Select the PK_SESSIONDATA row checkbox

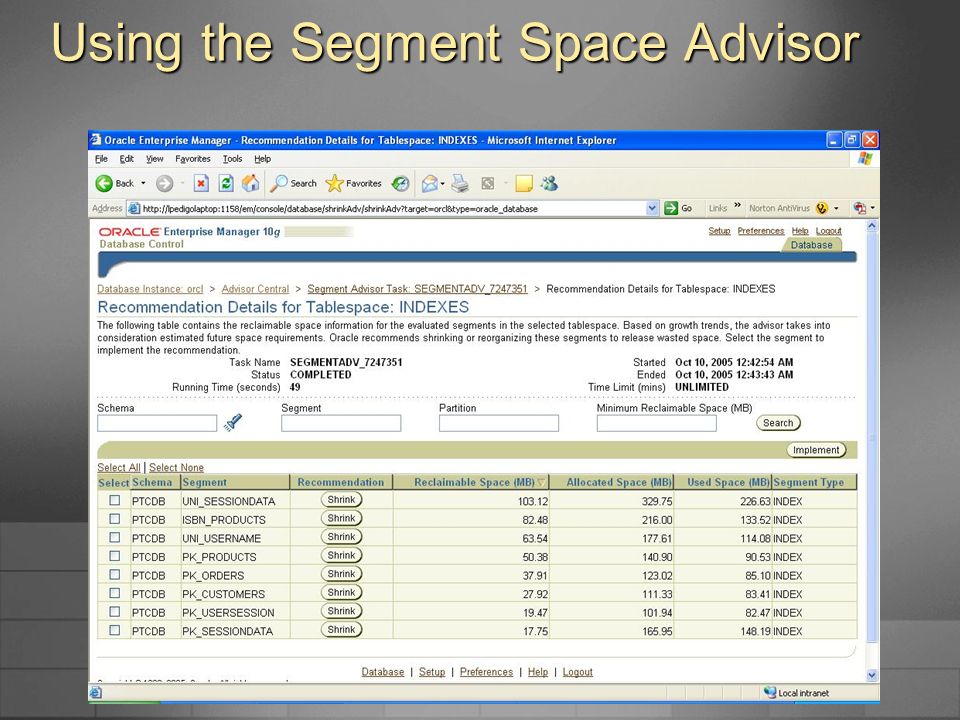pos(114,629)
